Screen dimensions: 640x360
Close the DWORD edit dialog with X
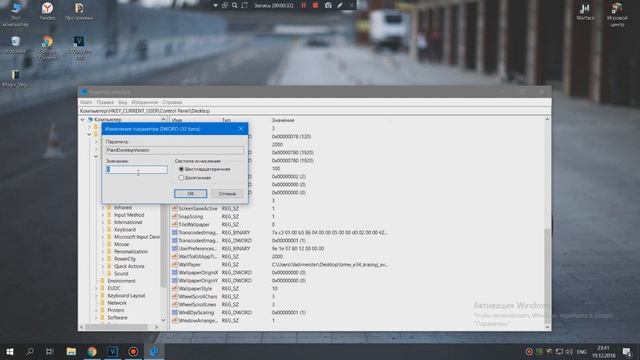point(241,129)
